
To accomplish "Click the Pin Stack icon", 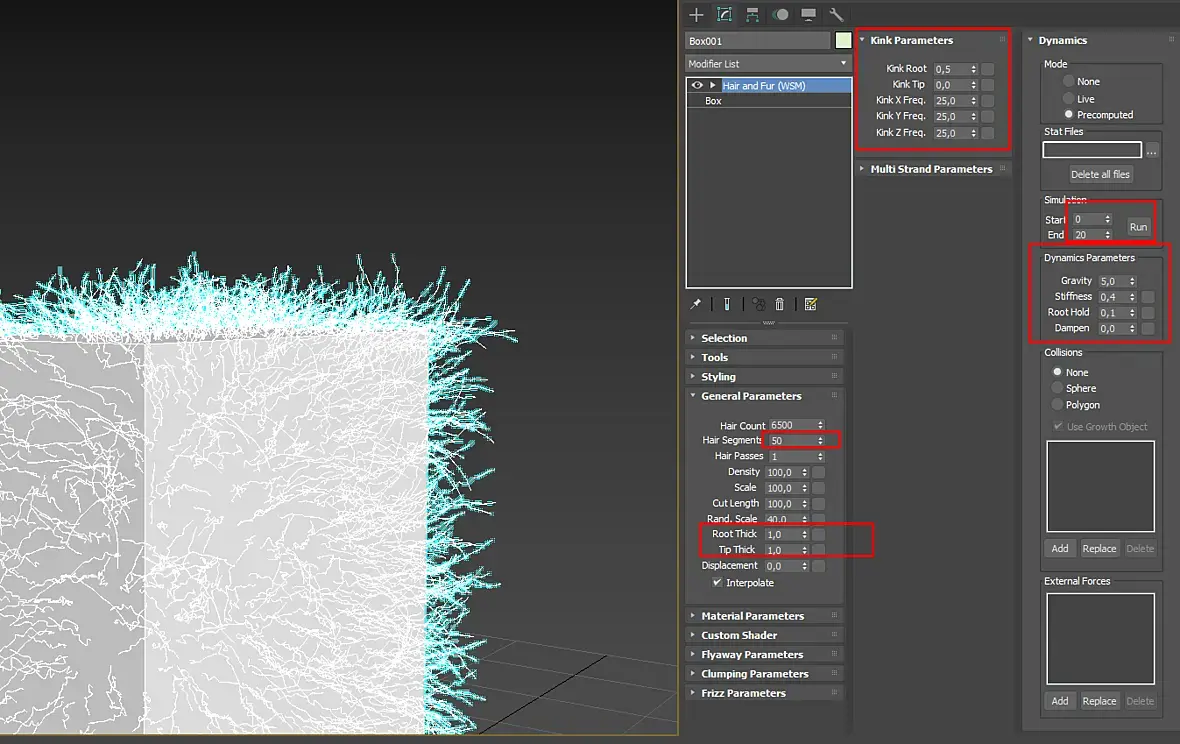I will click(x=696, y=304).
